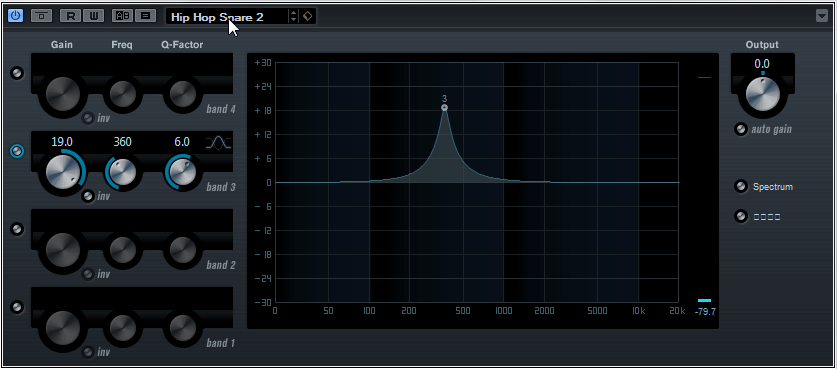
Task: Toggle auto gain option
Action: (x=740, y=129)
